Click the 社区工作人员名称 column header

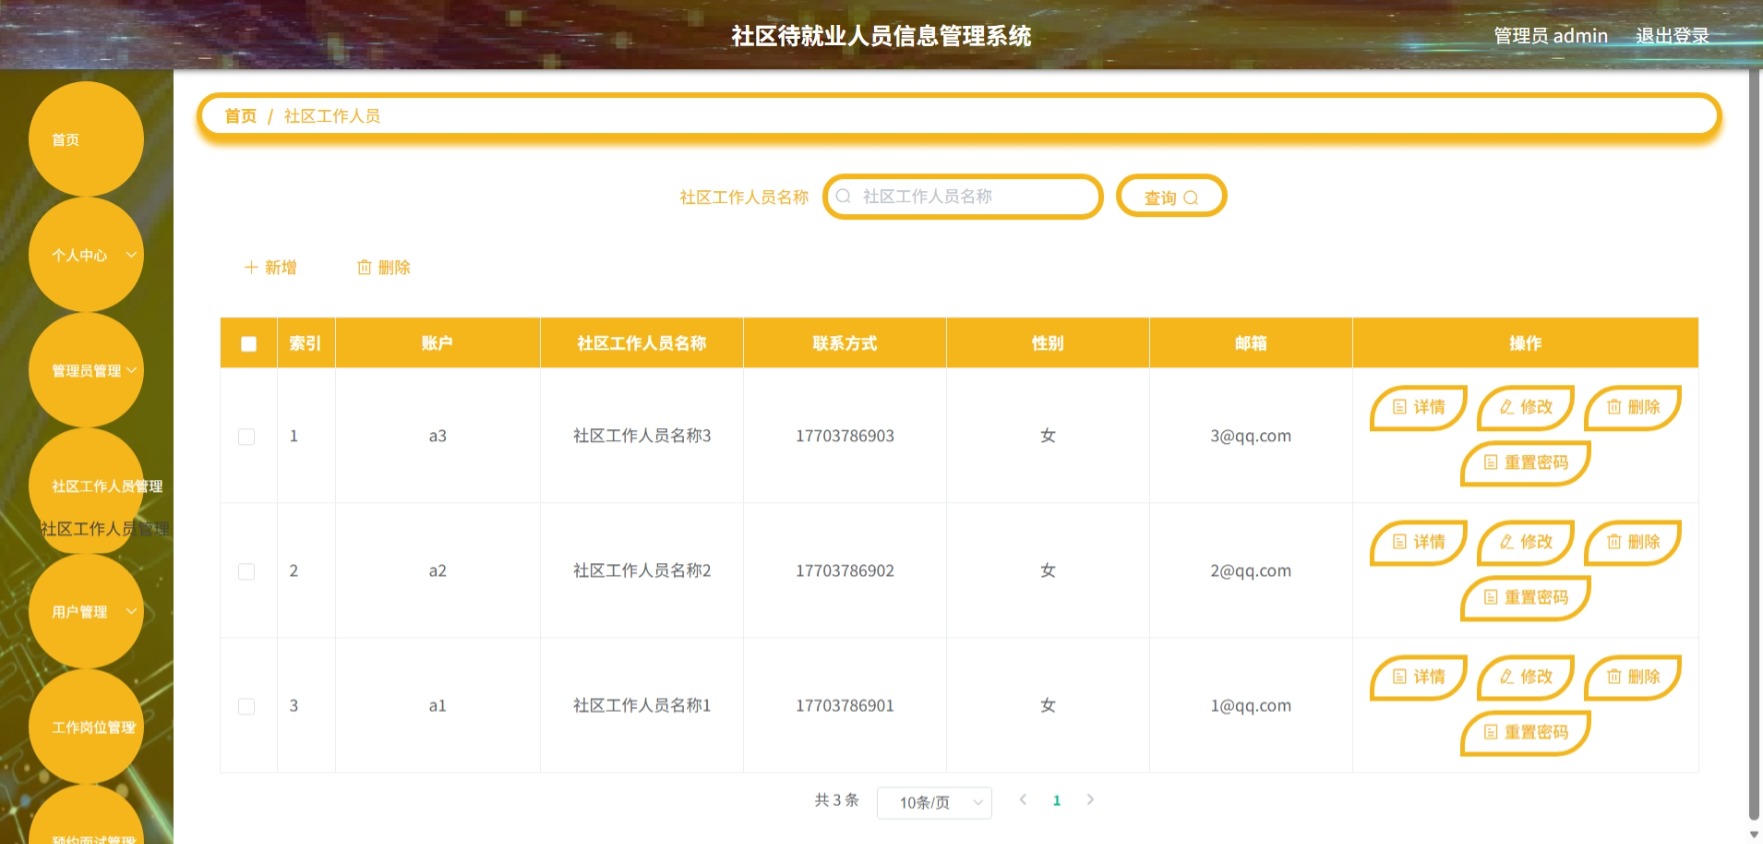click(642, 343)
